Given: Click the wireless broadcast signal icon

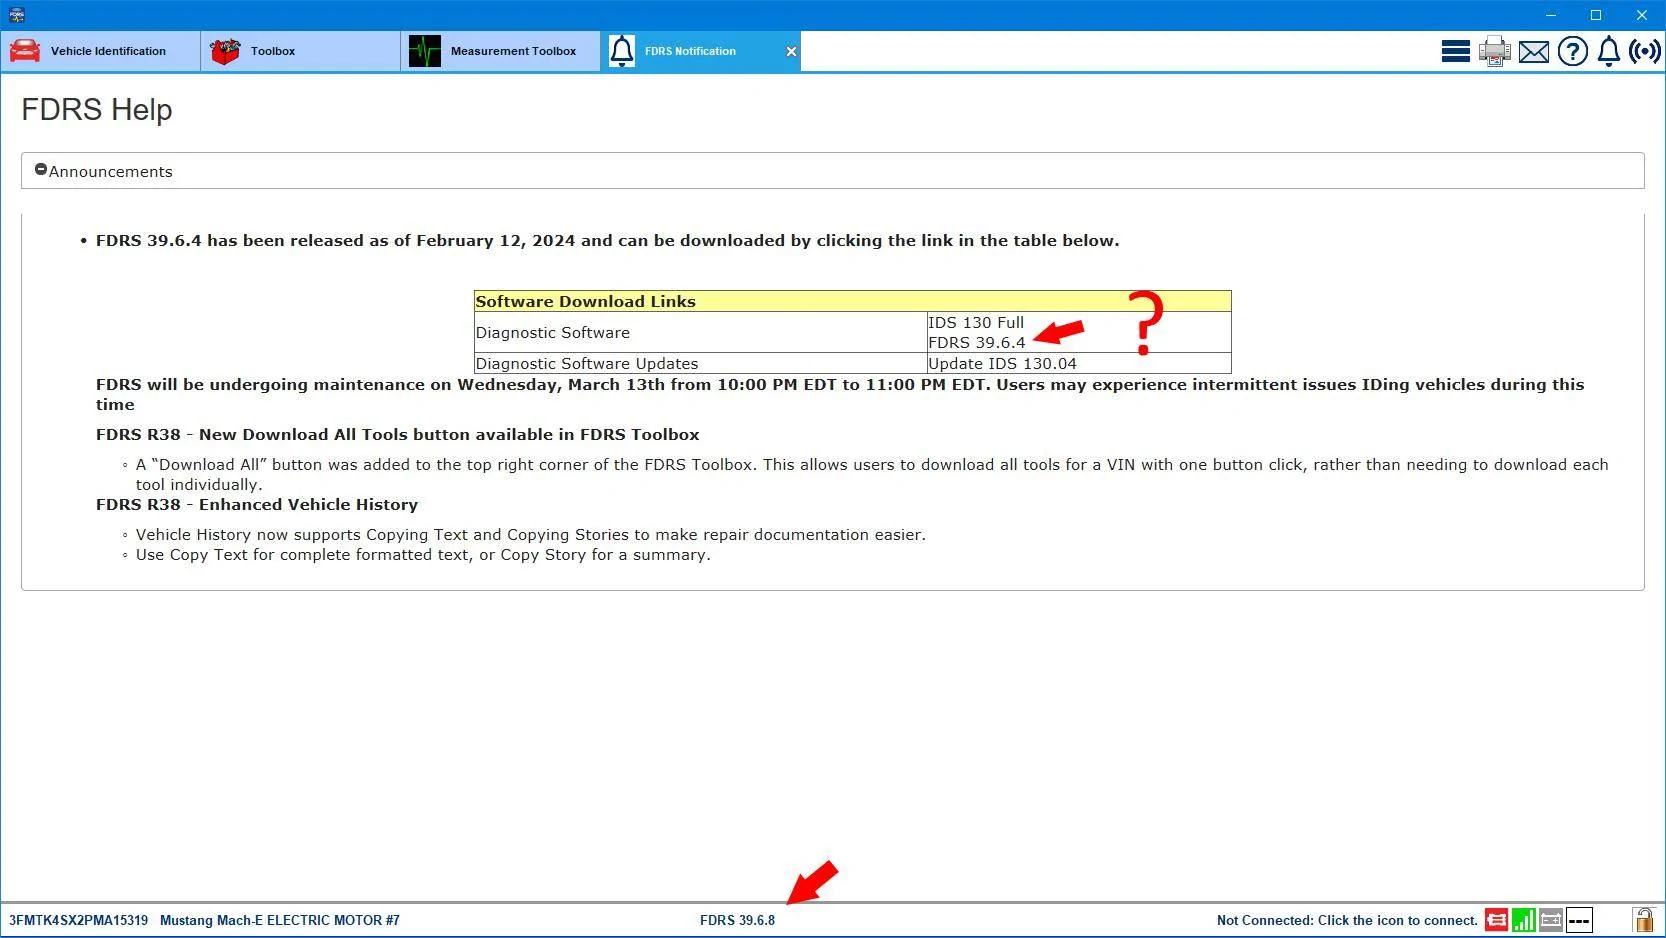Looking at the screenshot, I should click(1645, 51).
